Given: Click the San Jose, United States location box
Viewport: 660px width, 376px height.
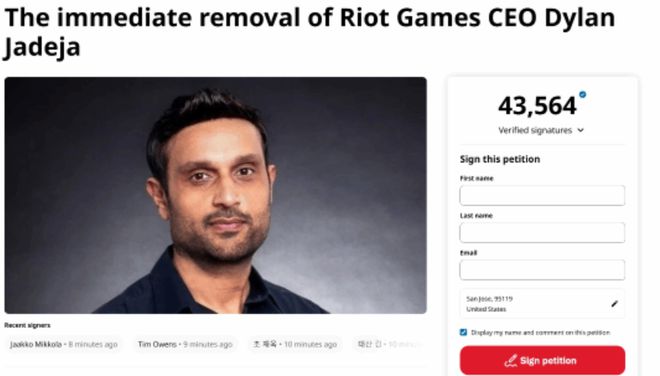Looking at the screenshot, I should 542,304.
